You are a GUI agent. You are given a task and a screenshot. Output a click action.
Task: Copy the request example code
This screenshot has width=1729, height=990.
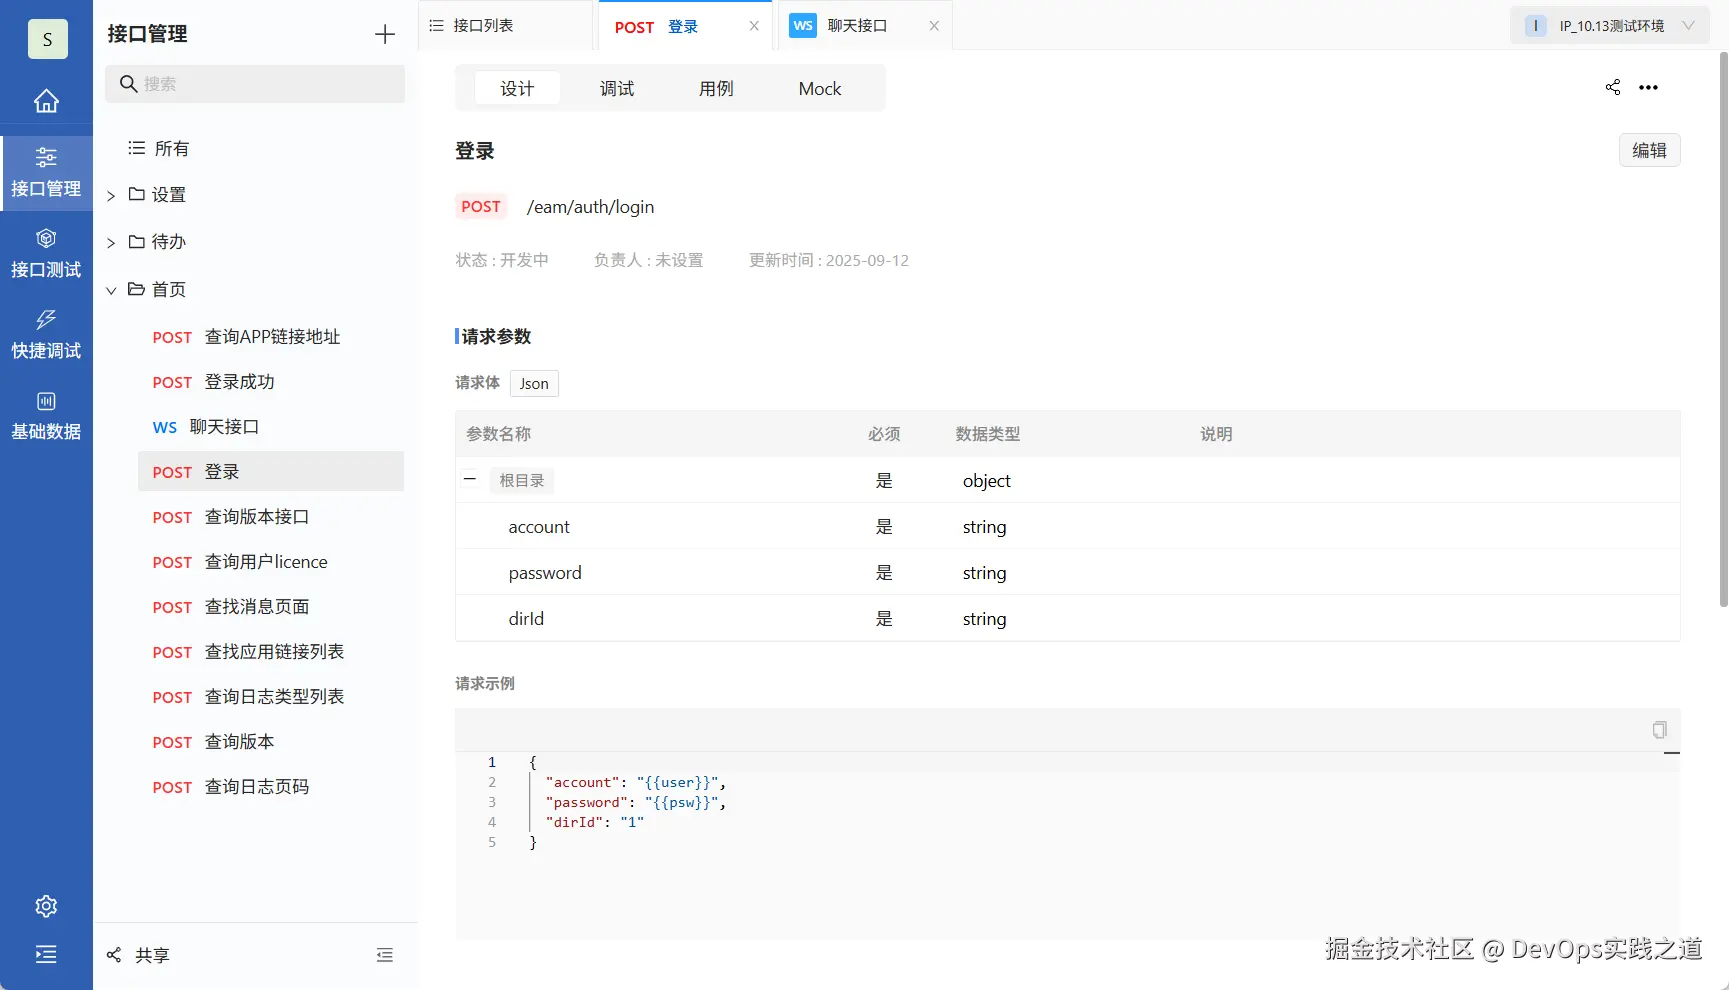coord(1660,730)
